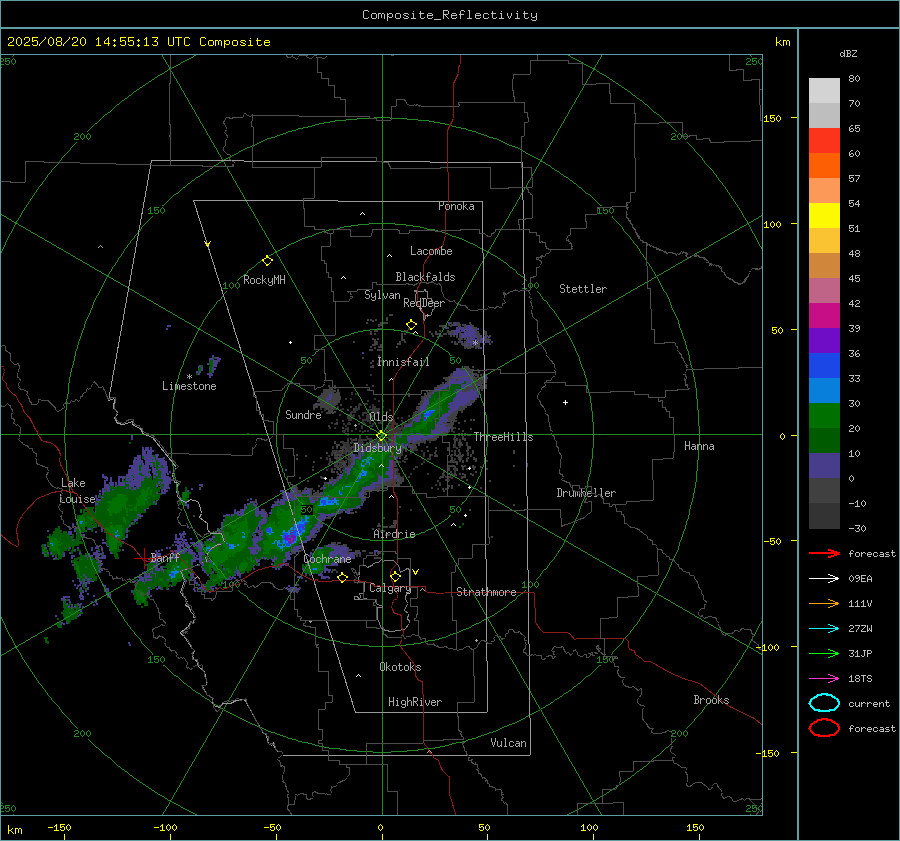Click the Drumheller label
900x841 pixels.
click(586, 493)
